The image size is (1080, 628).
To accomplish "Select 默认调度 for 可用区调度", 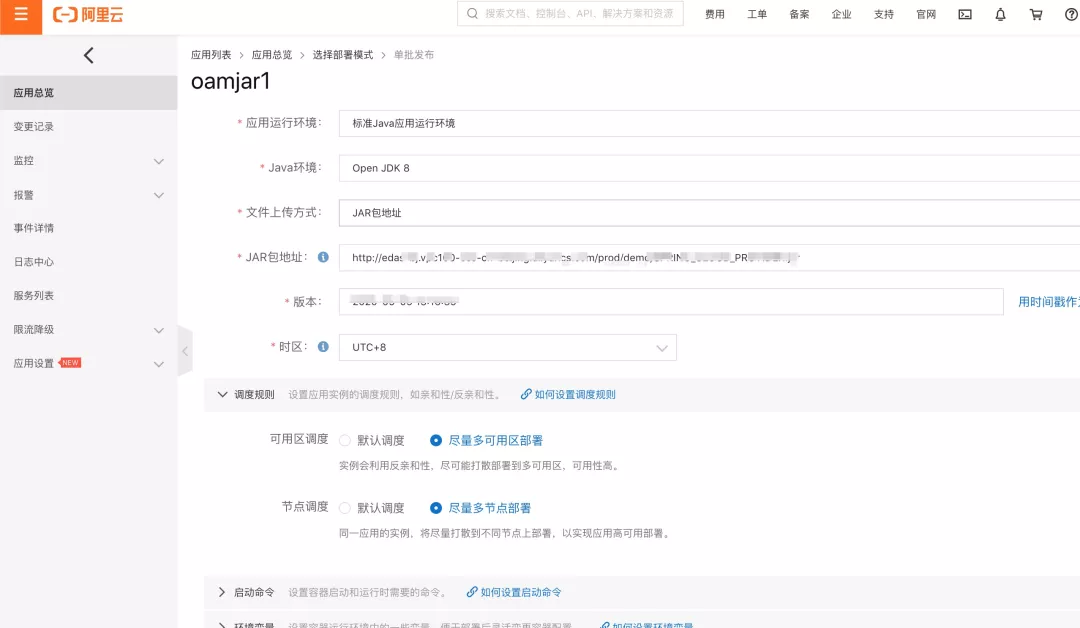I will (x=345, y=440).
